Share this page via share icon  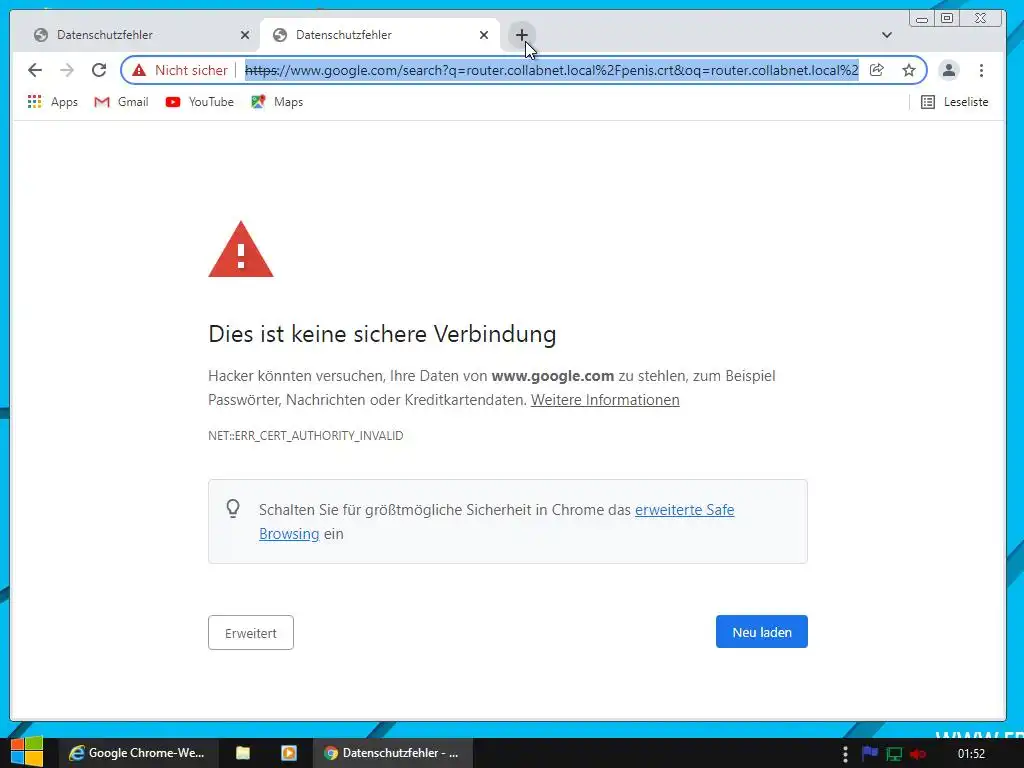tap(876, 70)
